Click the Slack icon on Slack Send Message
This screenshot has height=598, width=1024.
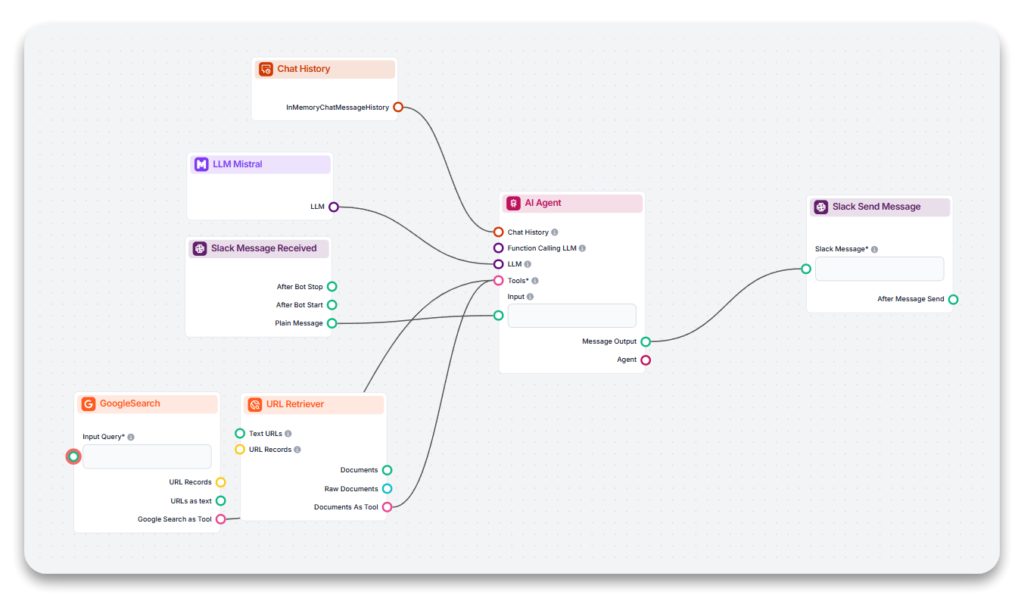823,206
